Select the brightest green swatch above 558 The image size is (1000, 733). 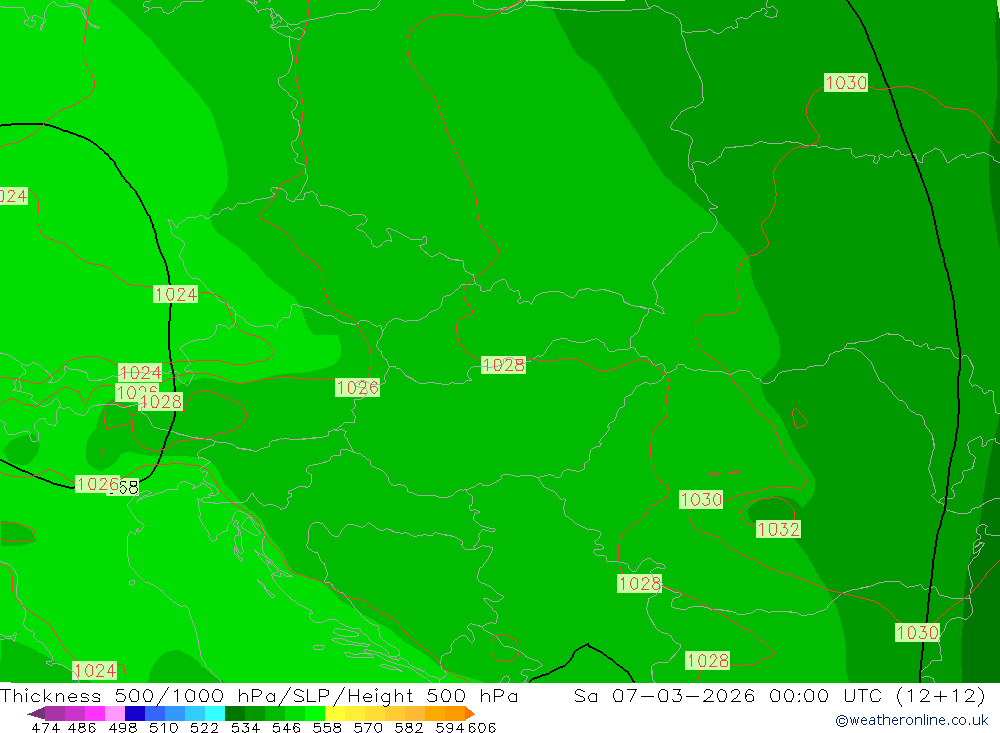(x=315, y=713)
